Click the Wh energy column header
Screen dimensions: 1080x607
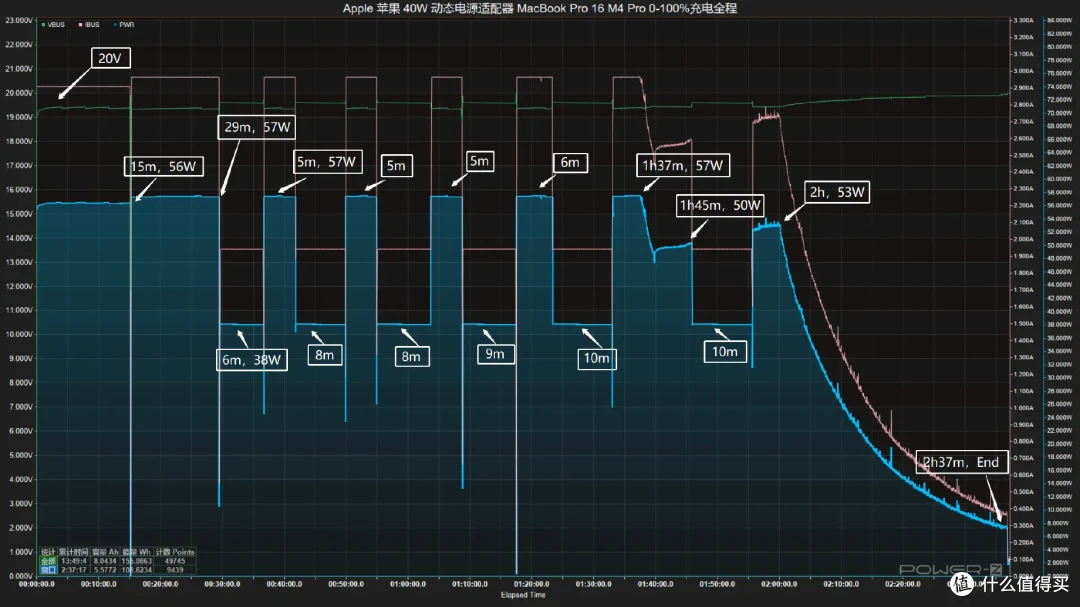pyautogui.click(x=136, y=553)
